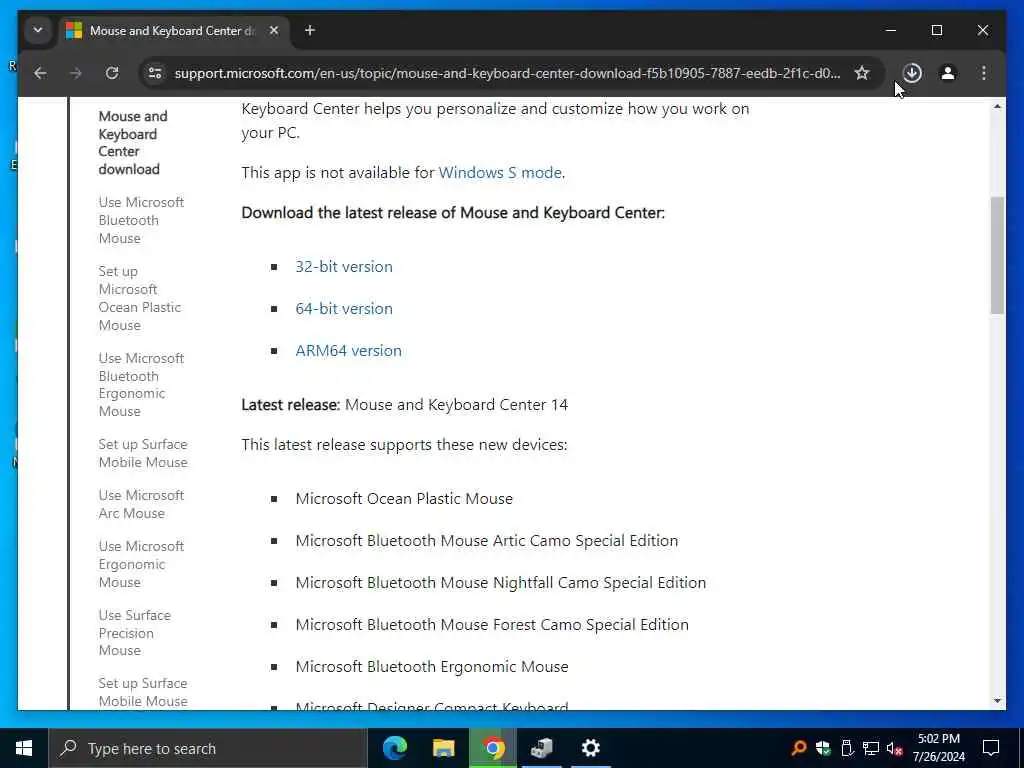Image resolution: width=1024 pixels, height=768 pixels.
Task: Click the network tray icon
Action: pyautogui.click(x=870, y=748)
